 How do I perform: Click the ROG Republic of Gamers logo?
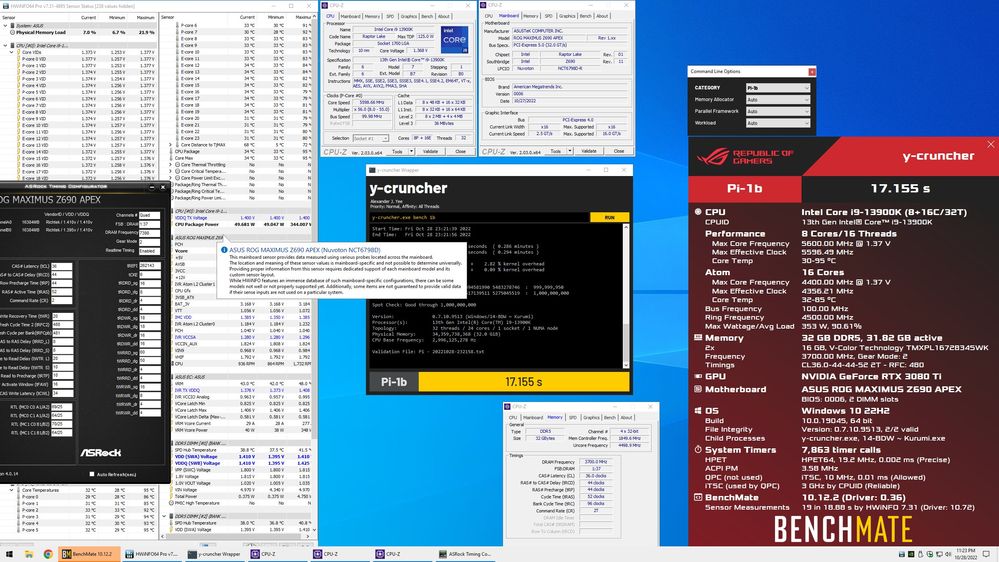(x=744, y=157)
